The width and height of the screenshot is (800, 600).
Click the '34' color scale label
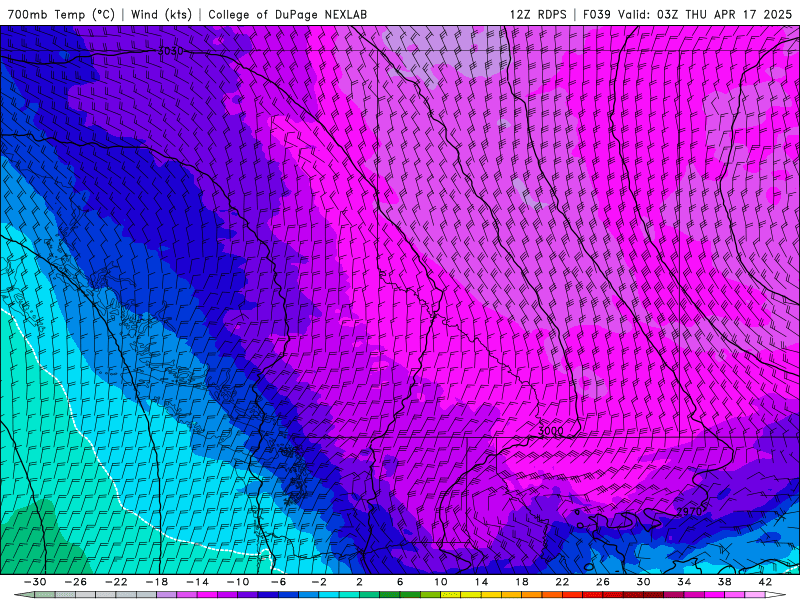pos(684,582)
